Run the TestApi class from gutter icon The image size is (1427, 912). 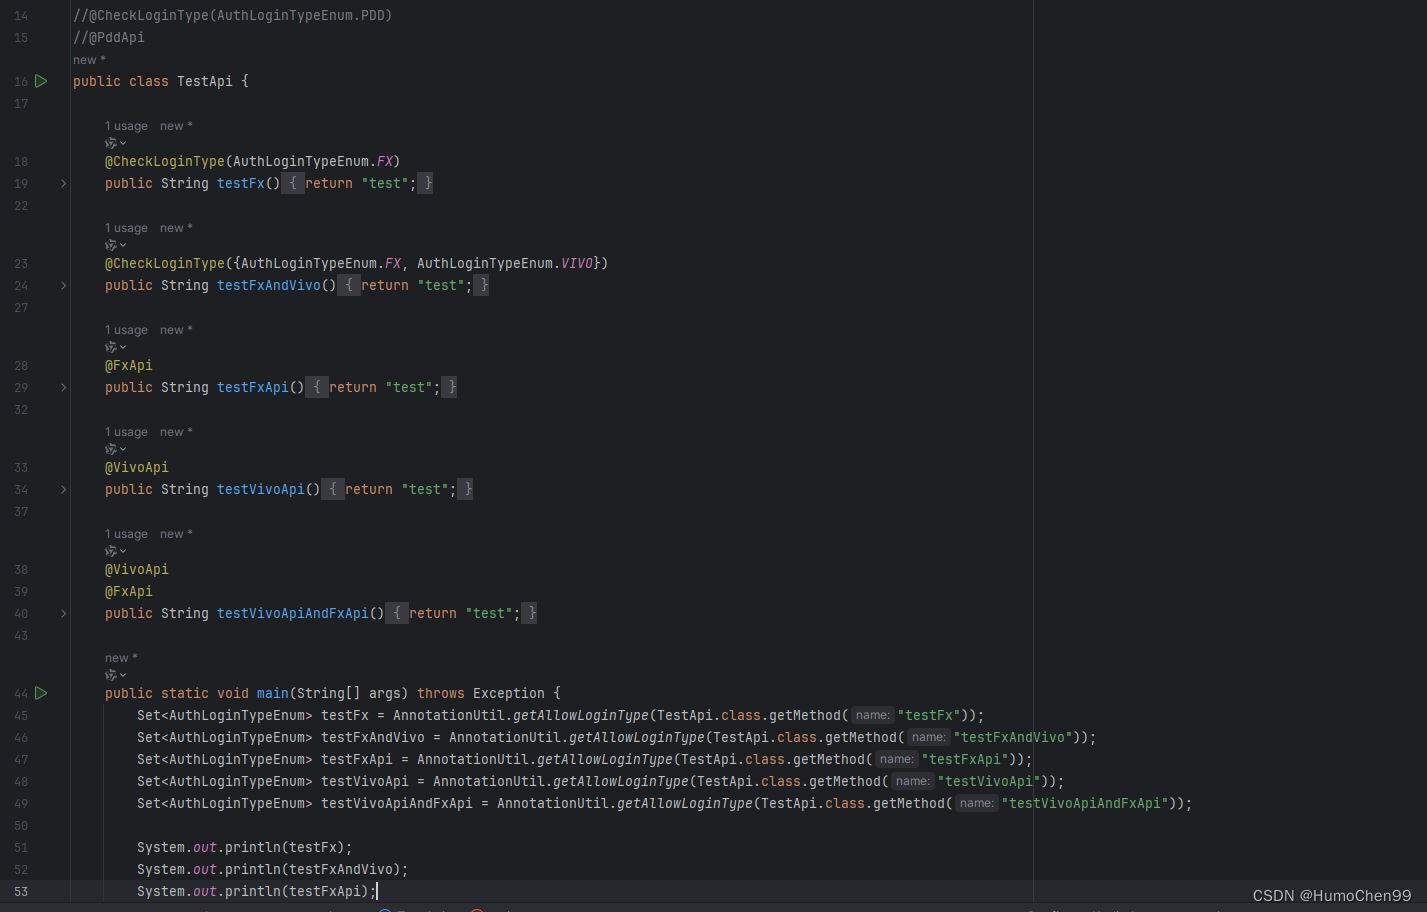41,81
